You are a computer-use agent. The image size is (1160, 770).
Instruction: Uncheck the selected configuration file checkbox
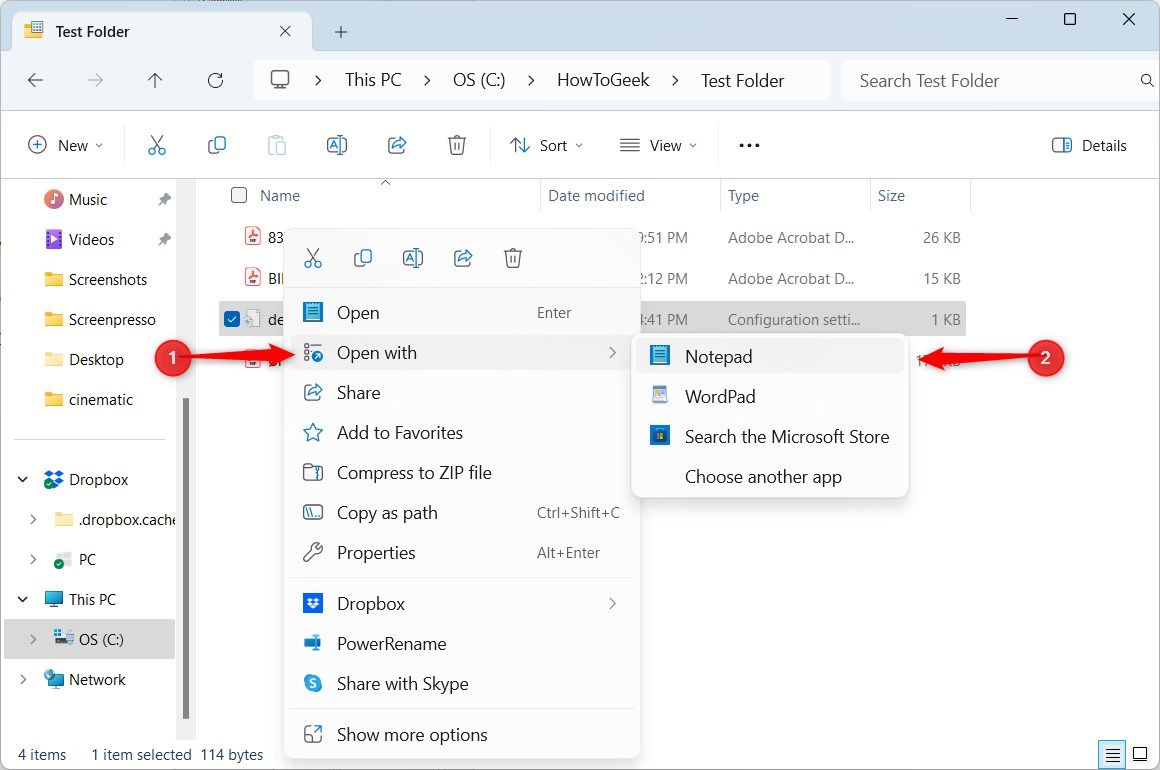point(232,320)
